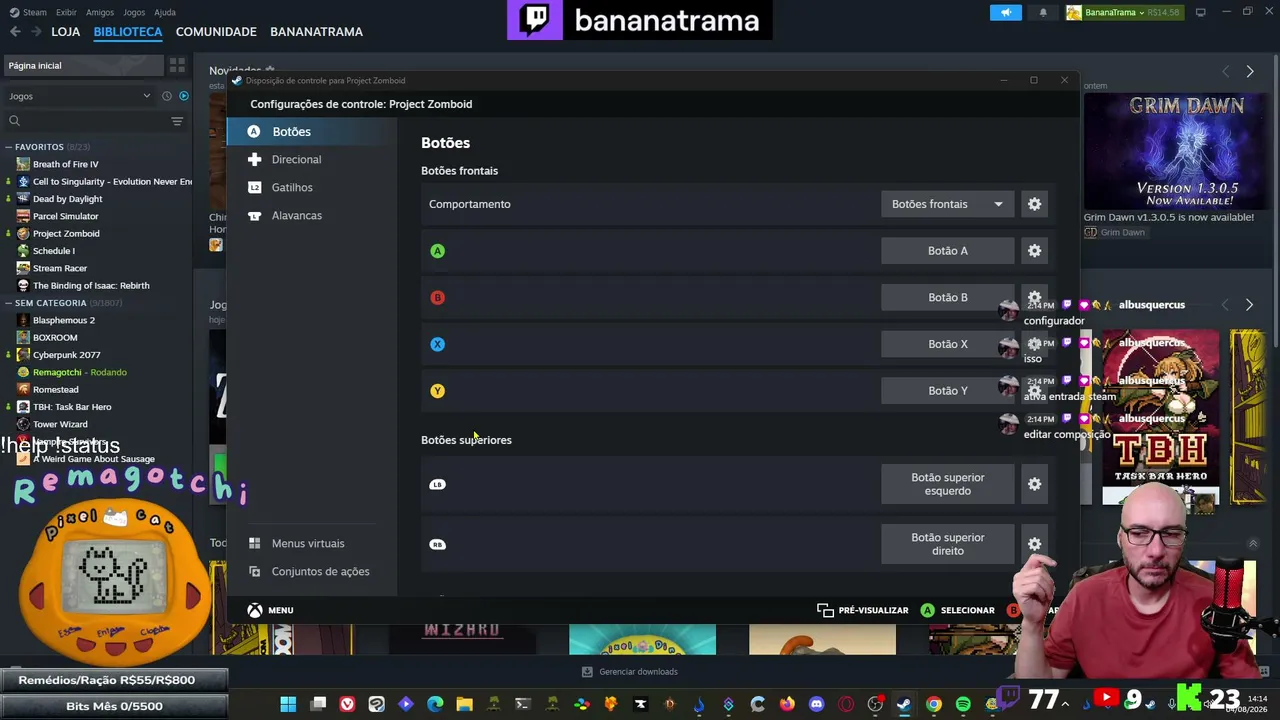The height and width of the screenshot is (720, 1280).
Task: Switch Steam to Big Picture mode icon
Action: pos(1201,12)
